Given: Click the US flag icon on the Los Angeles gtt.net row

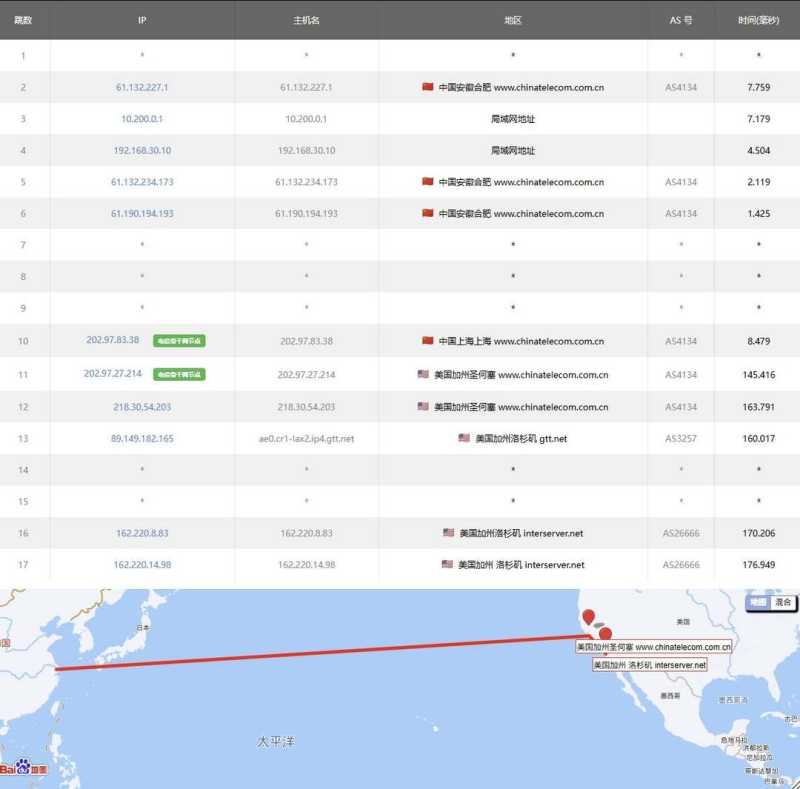Looking at the screenshot, I should pos(462,438).
